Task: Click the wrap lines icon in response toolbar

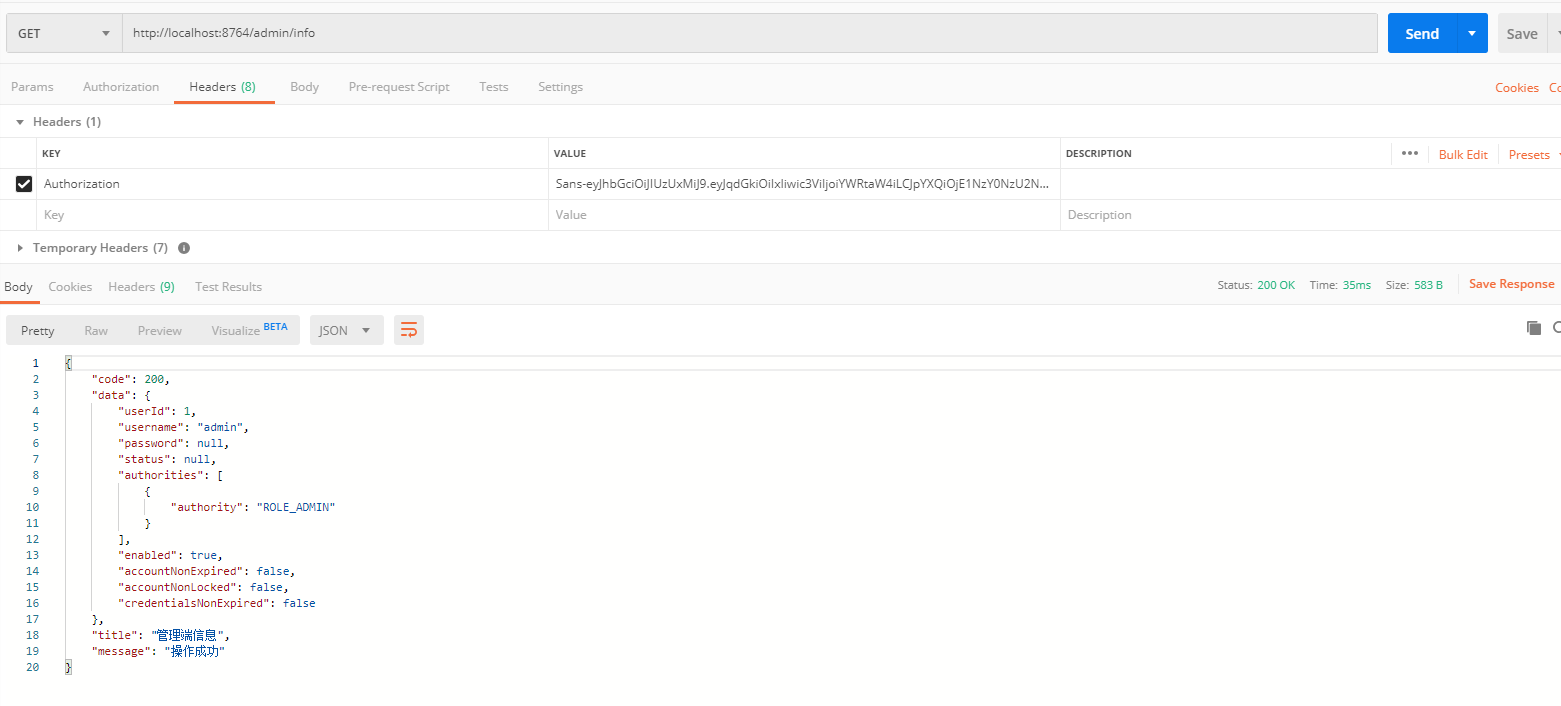Action: coord(408,330)
